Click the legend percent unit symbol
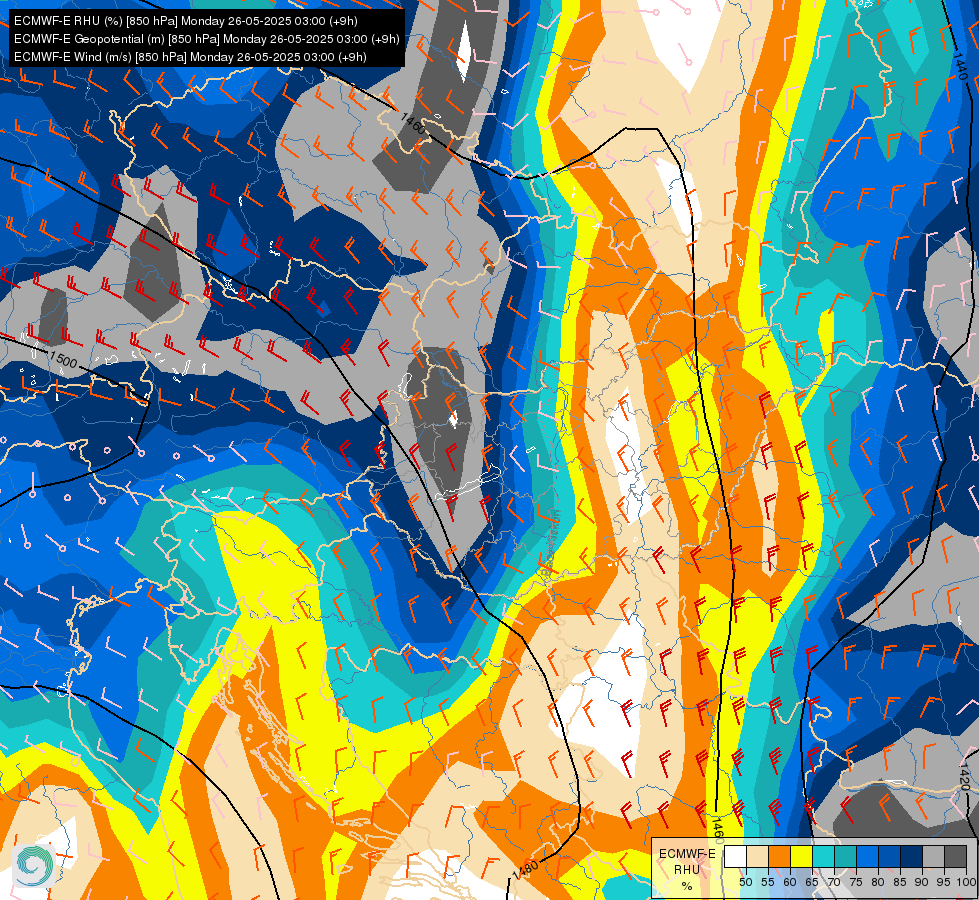 [687, 886]
